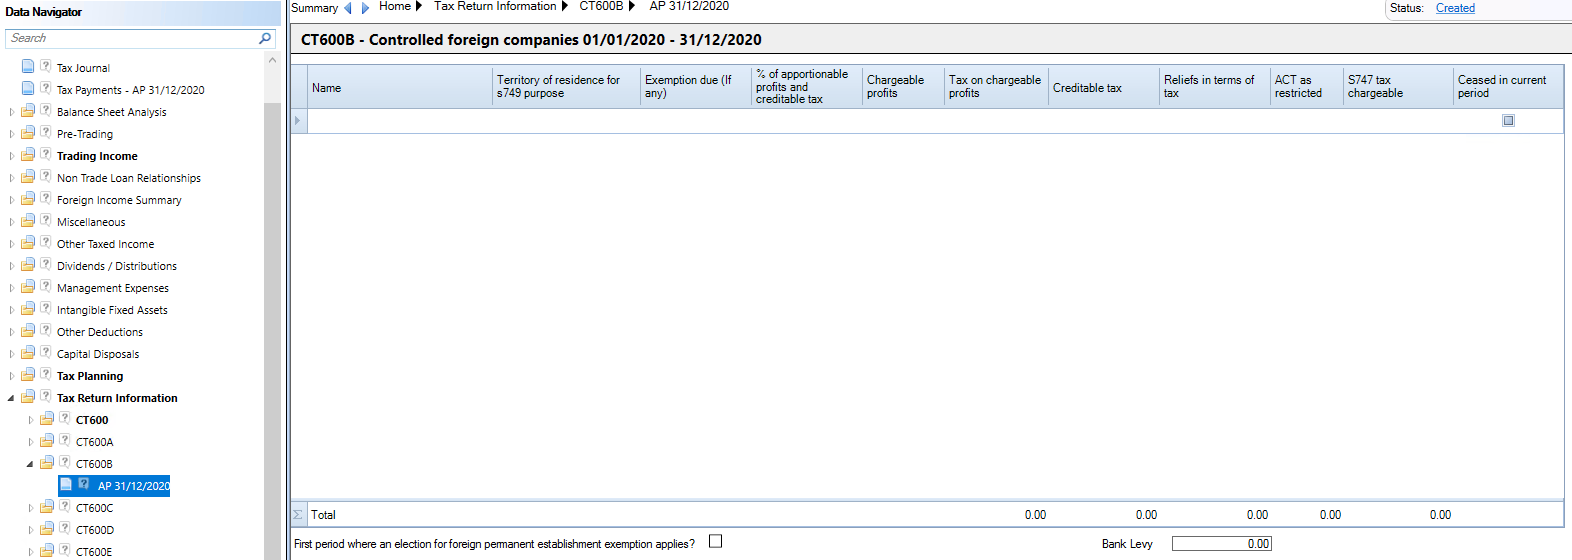Click the help icon beside Non Trade Loan Relationships
This screenshot has width=1572, height=560.
45,177
